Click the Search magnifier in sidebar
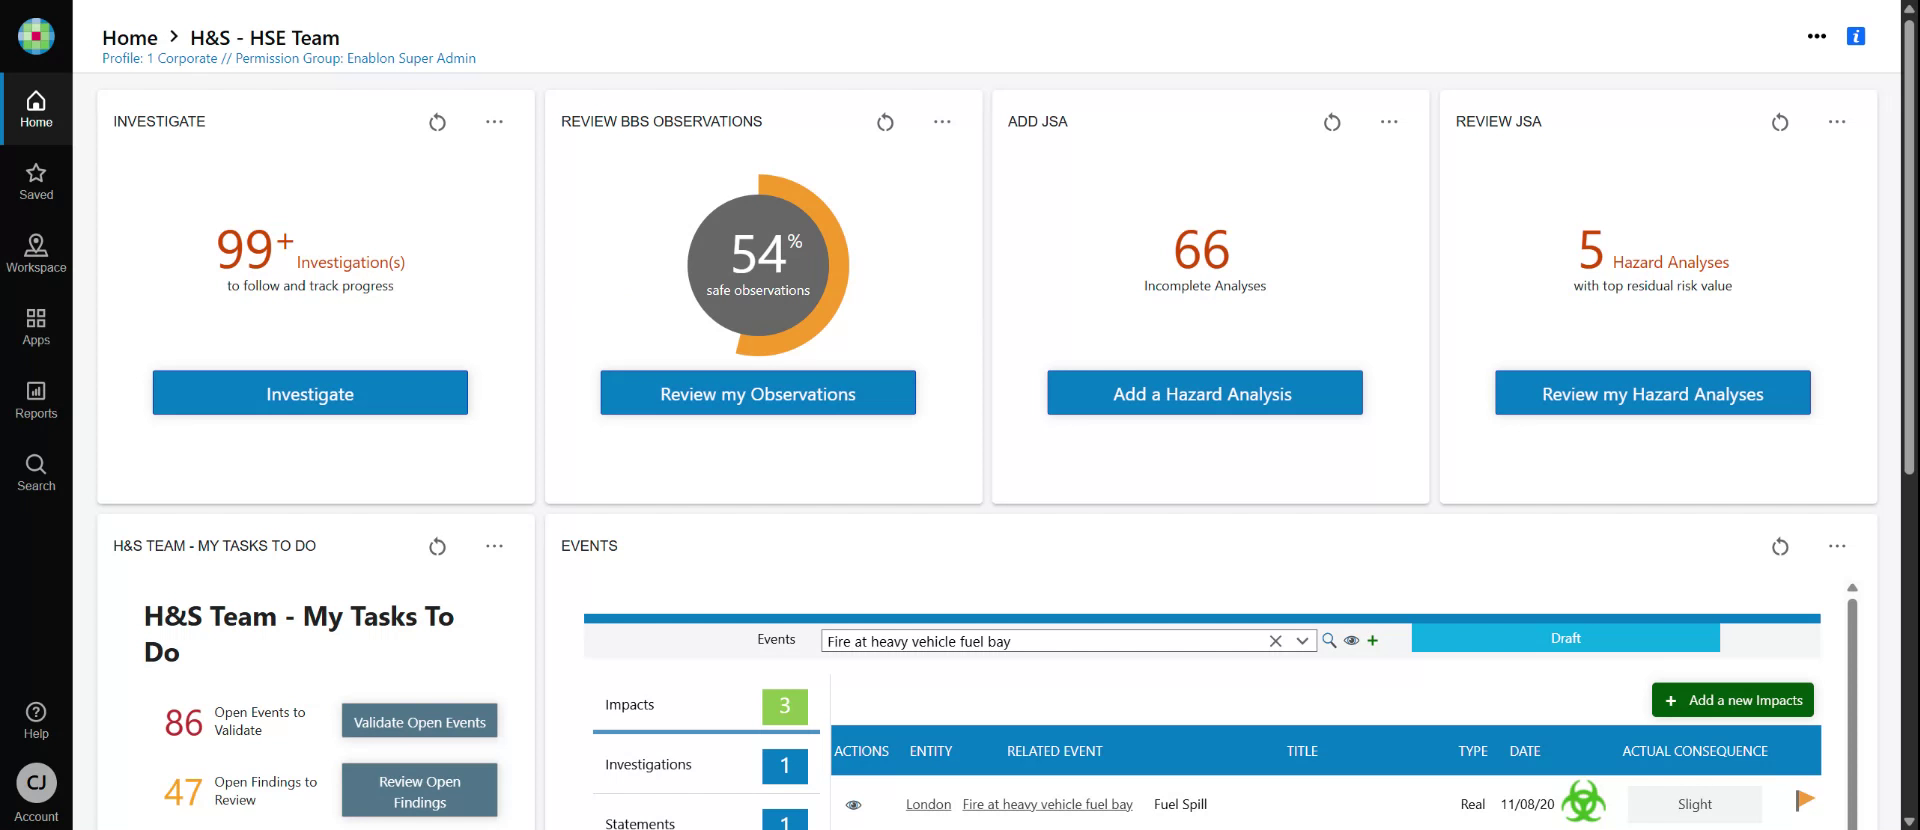 (36, 472)
